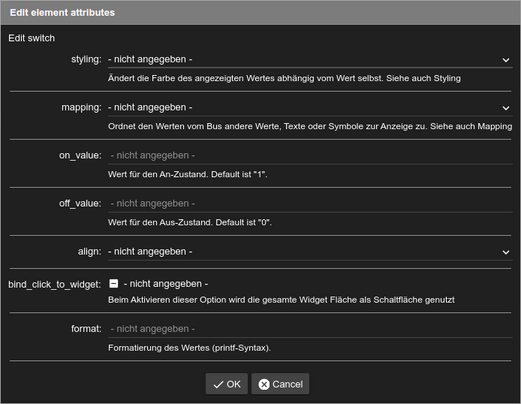Click the 'styling:' field label
The width and height of the screenshot is (521, 404).
click(86, 59)
